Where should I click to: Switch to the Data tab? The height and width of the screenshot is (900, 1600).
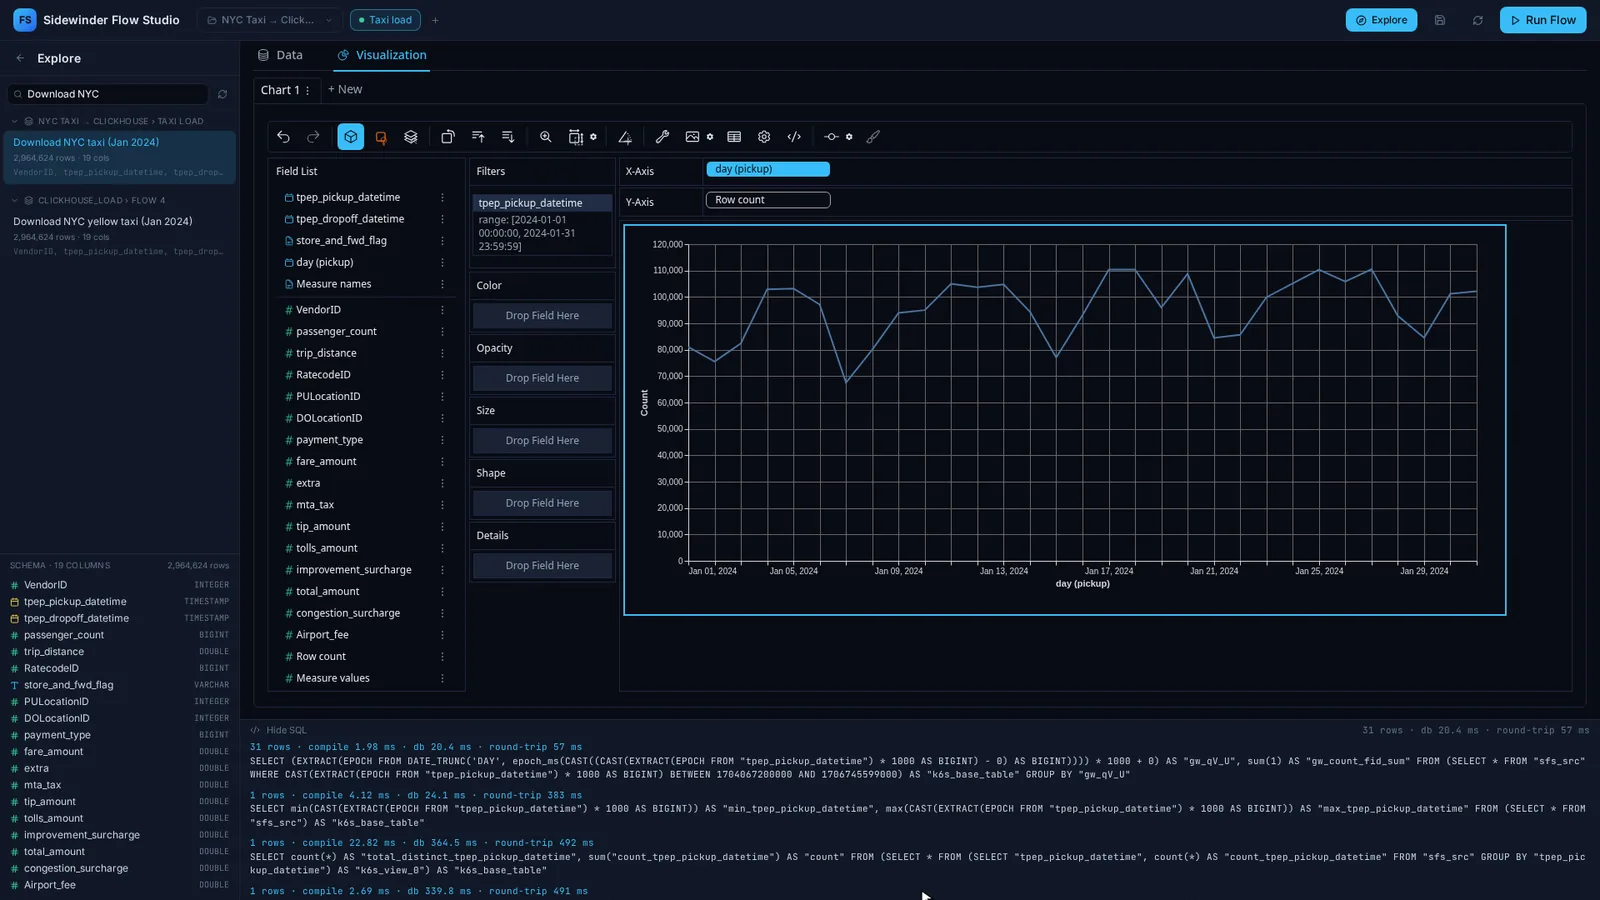pos(280,55)
